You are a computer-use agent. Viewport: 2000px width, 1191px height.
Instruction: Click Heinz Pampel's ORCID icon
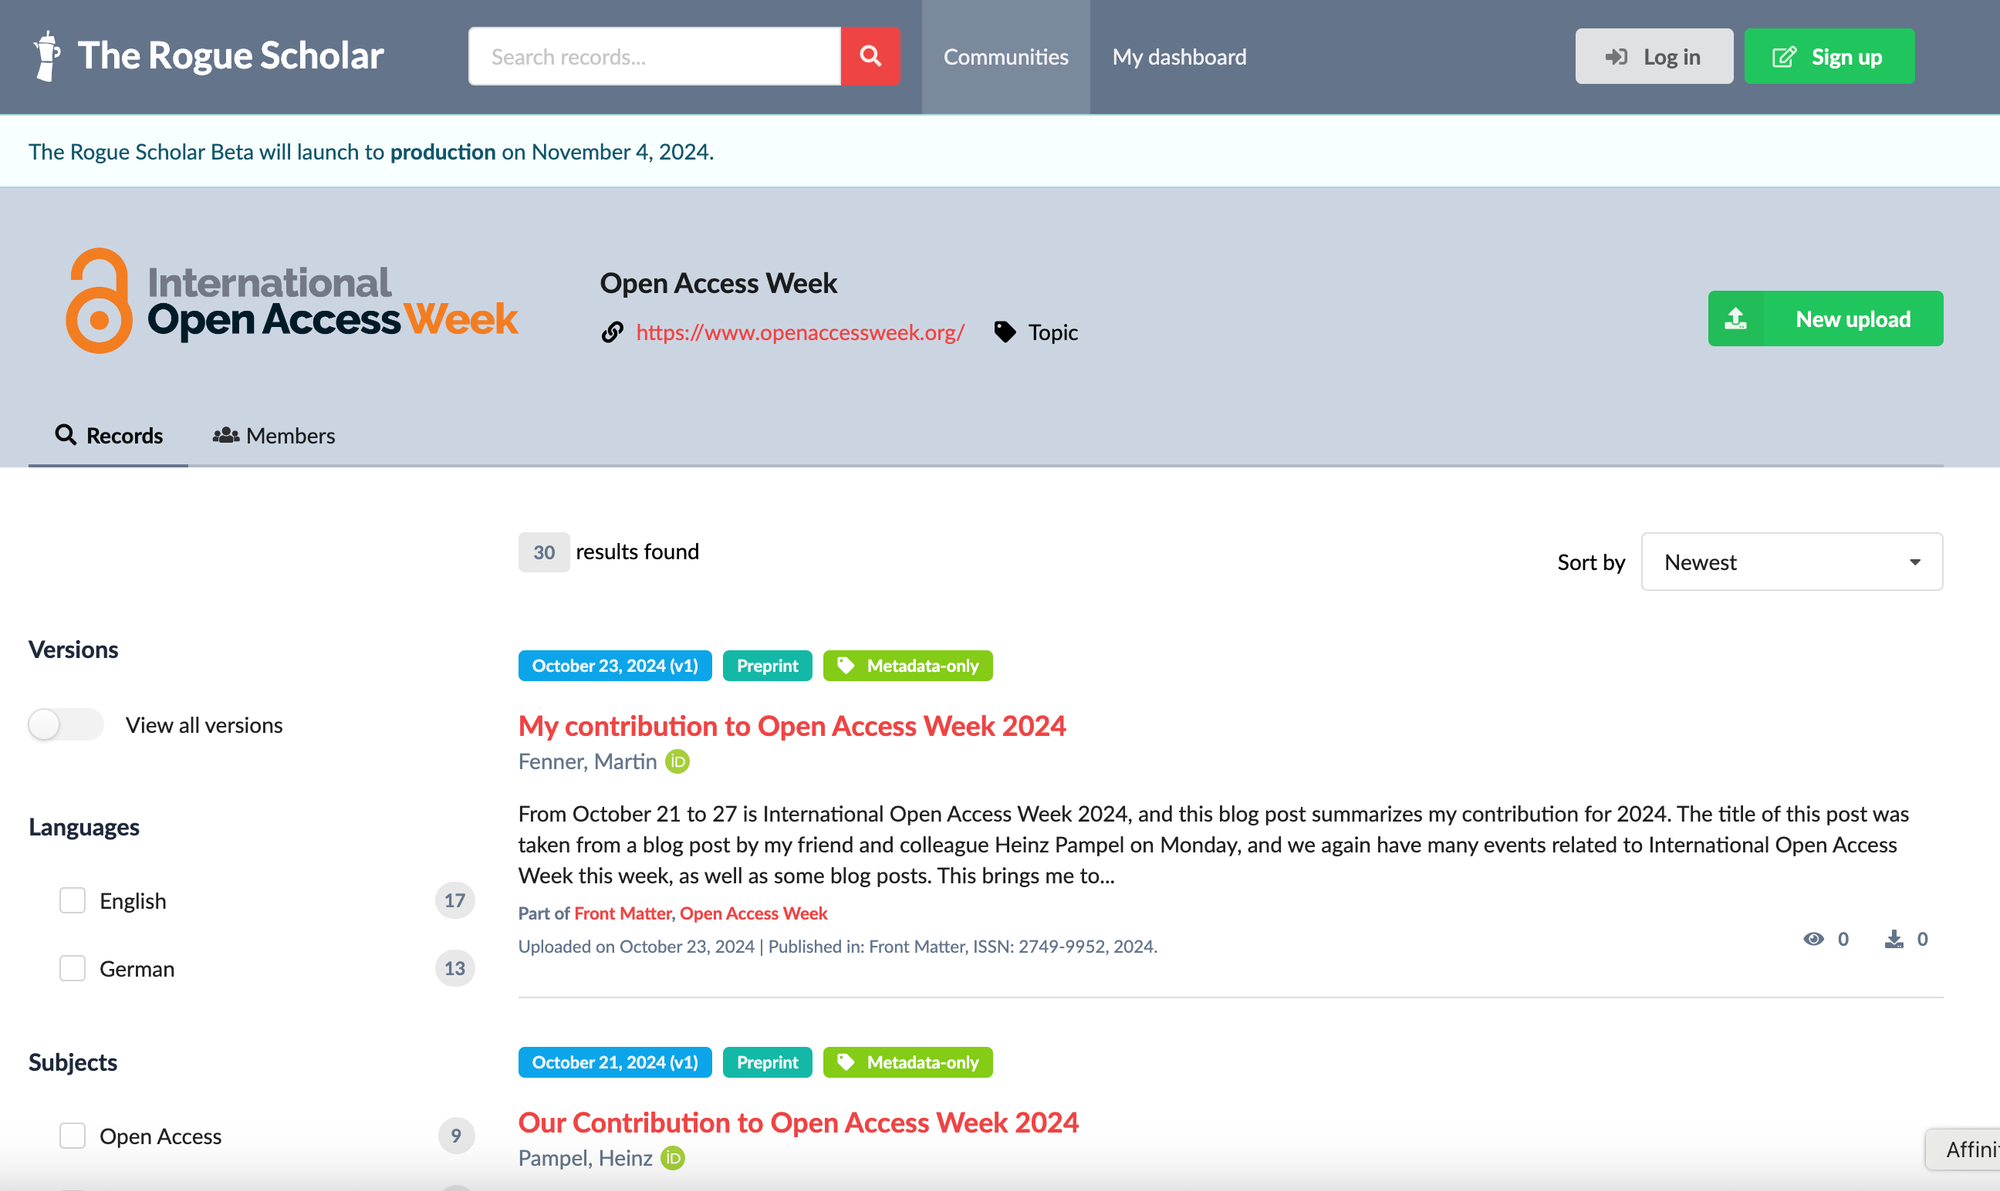point(673,1158)
